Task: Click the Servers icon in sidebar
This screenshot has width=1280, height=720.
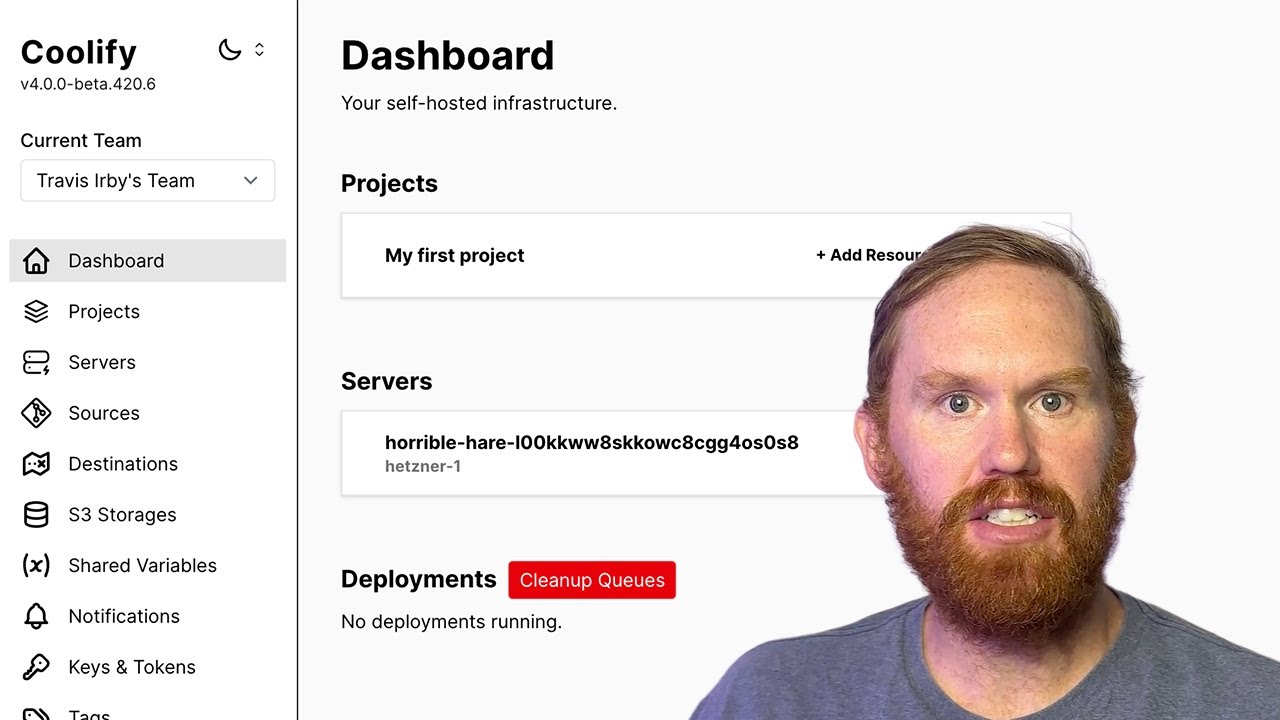Action: pos(36,363)
